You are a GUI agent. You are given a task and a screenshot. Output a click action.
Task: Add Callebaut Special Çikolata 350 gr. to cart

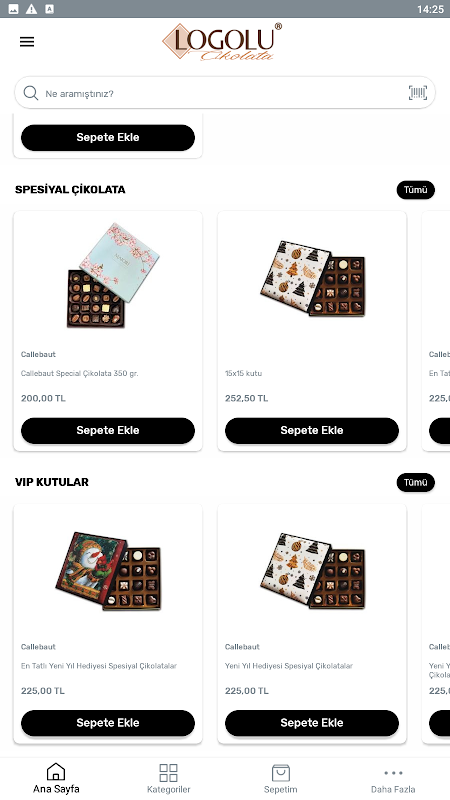(x=108, y=431)
